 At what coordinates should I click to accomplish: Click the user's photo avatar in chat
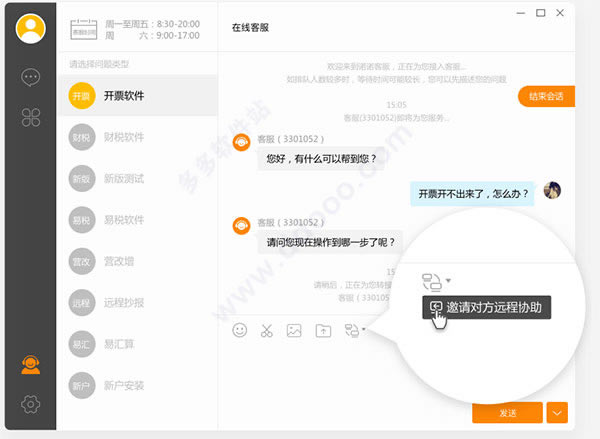[x=552, y=190]
